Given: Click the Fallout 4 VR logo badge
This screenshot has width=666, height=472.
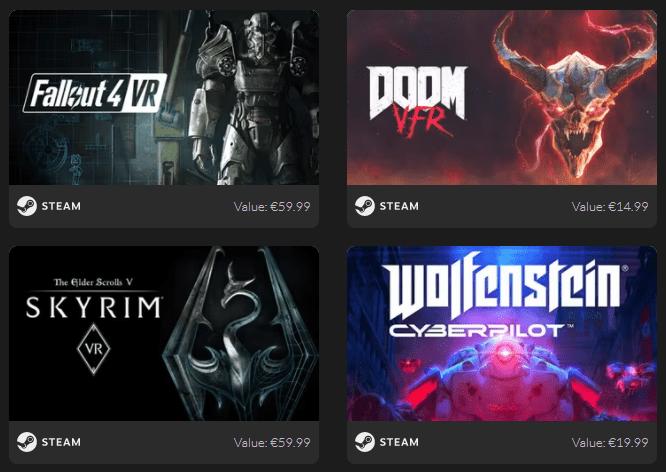Looking at the screenshot, I should click(94, 93).
